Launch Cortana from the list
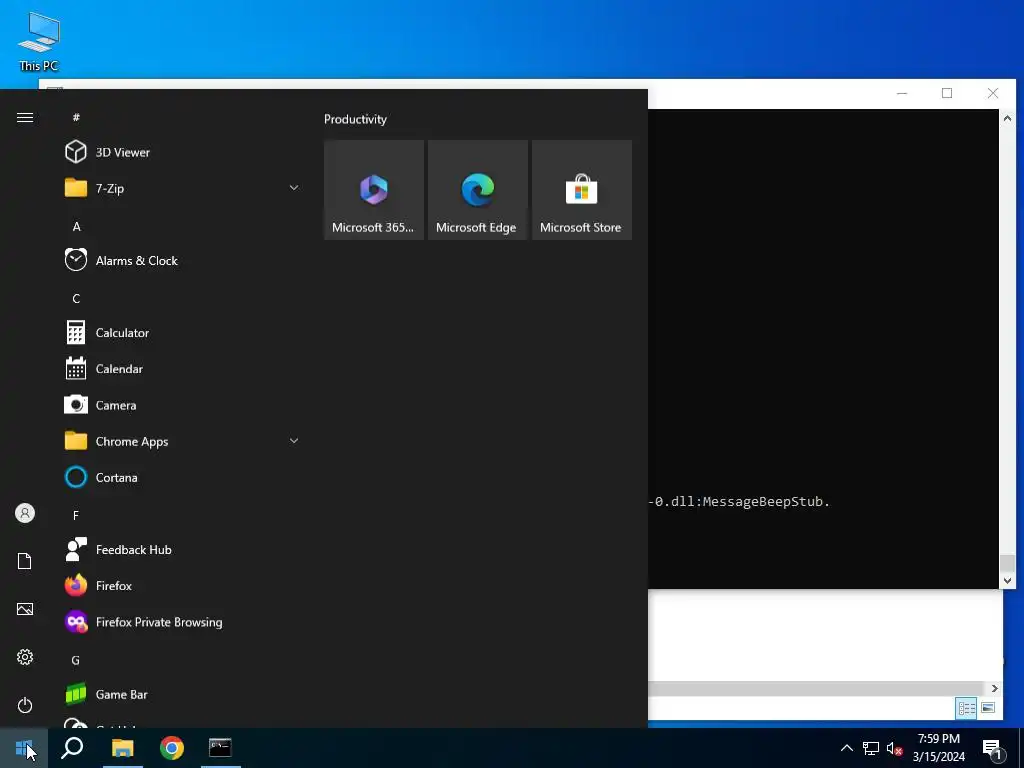1024x768 pixels. (180, 477)
